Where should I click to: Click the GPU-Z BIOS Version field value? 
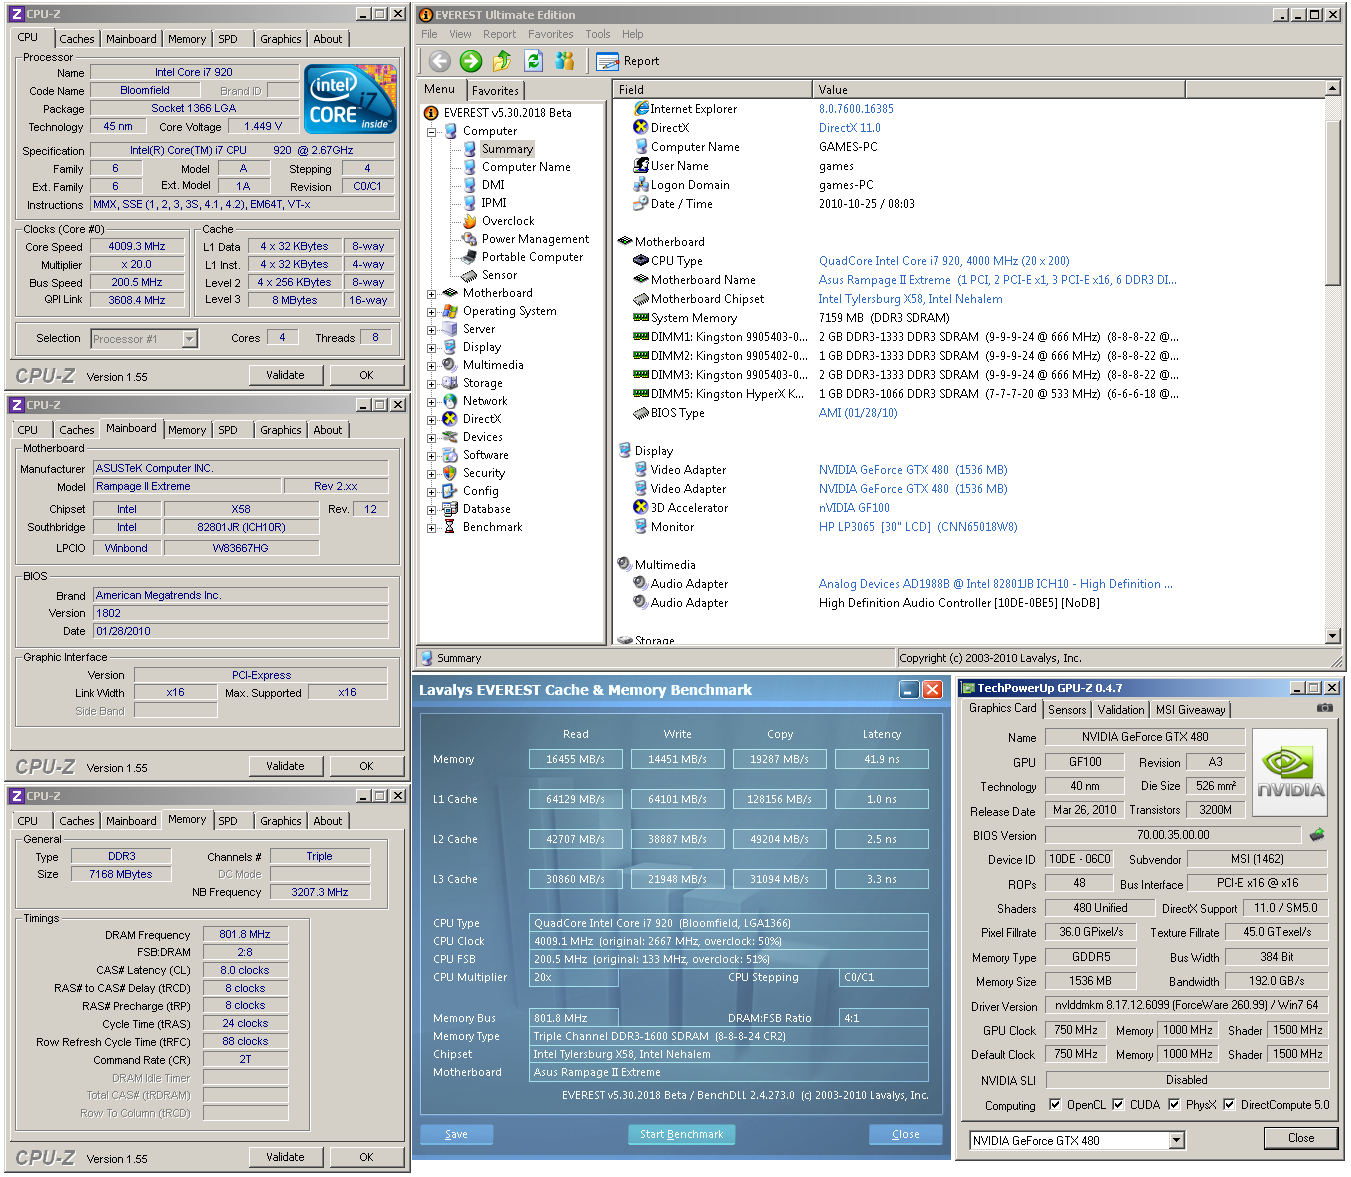point(1173,834)
